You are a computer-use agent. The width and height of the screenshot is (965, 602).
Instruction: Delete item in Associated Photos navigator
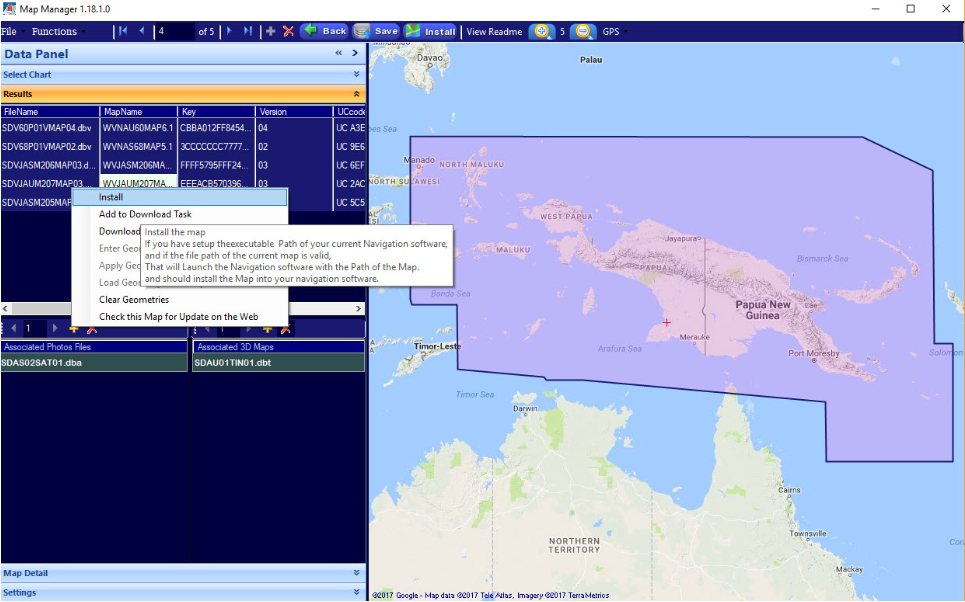[92, 331]
